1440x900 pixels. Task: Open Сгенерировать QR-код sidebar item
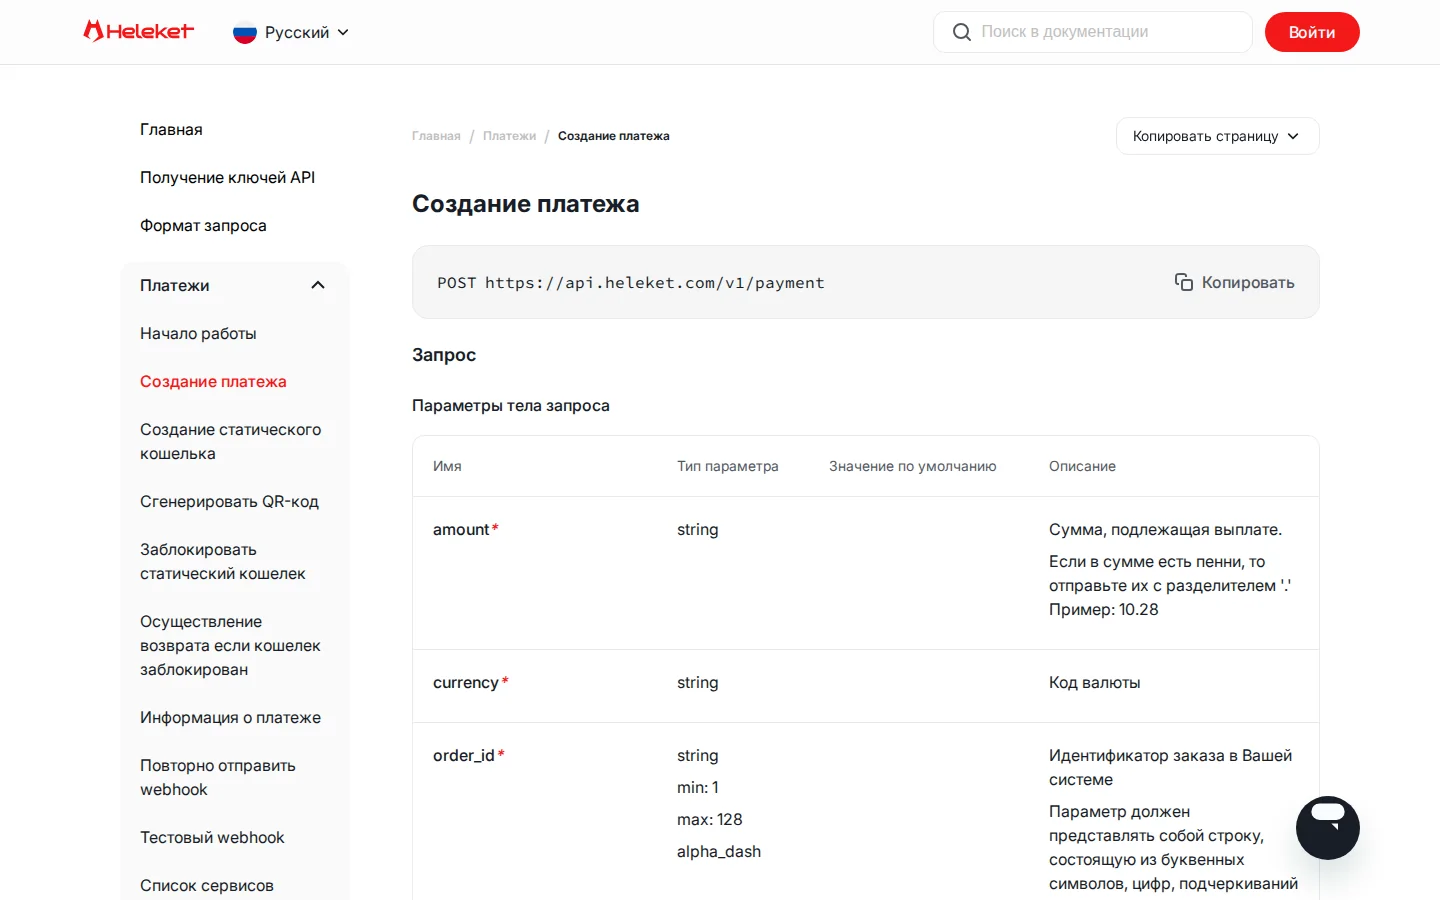click(x=229, y=501)
